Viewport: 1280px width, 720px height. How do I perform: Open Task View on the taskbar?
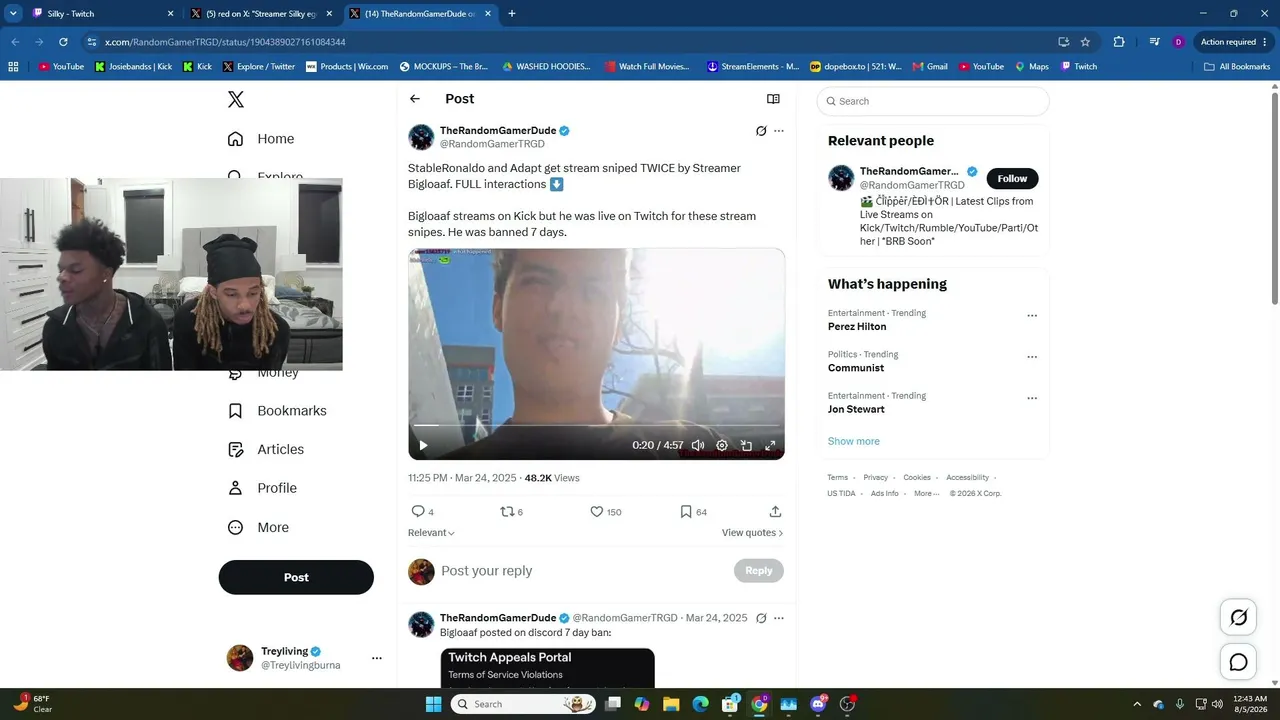612,704
